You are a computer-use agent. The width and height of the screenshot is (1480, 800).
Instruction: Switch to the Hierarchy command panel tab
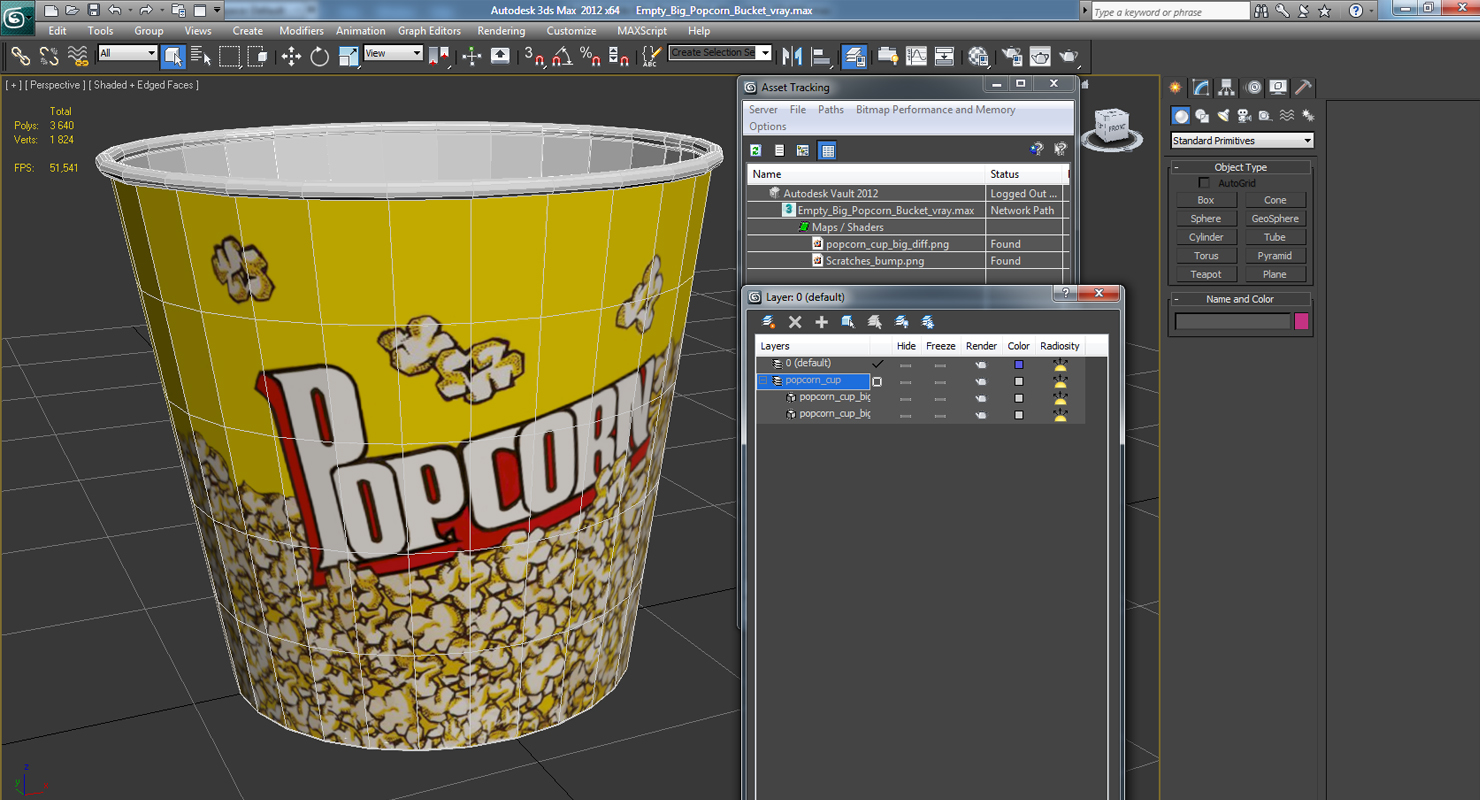[x=1227, y=88]
